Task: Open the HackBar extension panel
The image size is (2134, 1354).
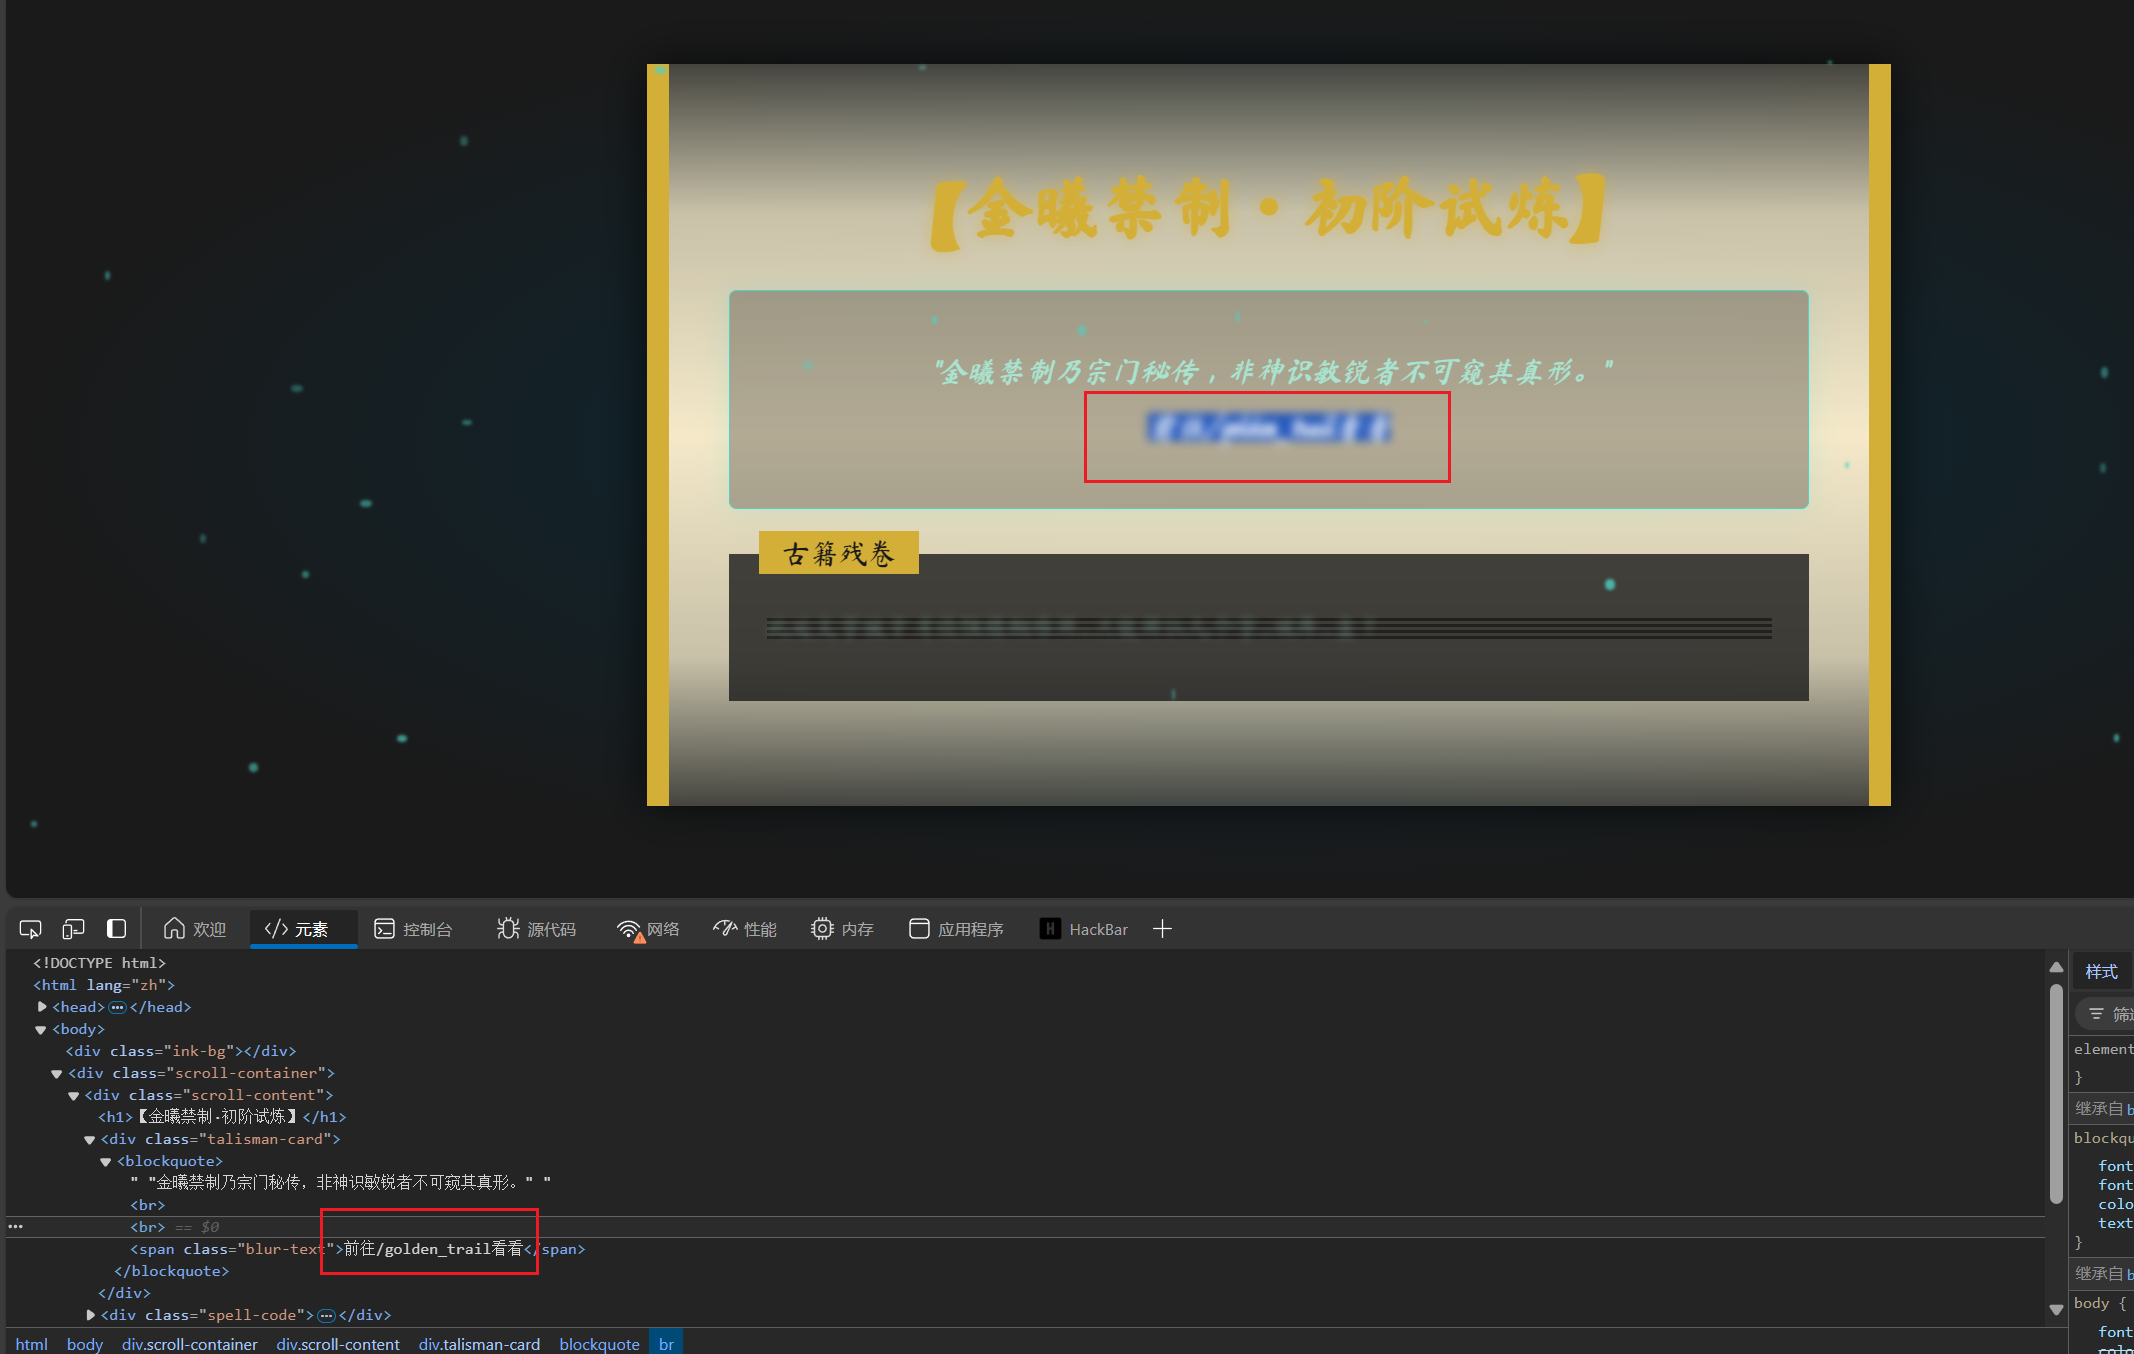Action: [1084, 929]
